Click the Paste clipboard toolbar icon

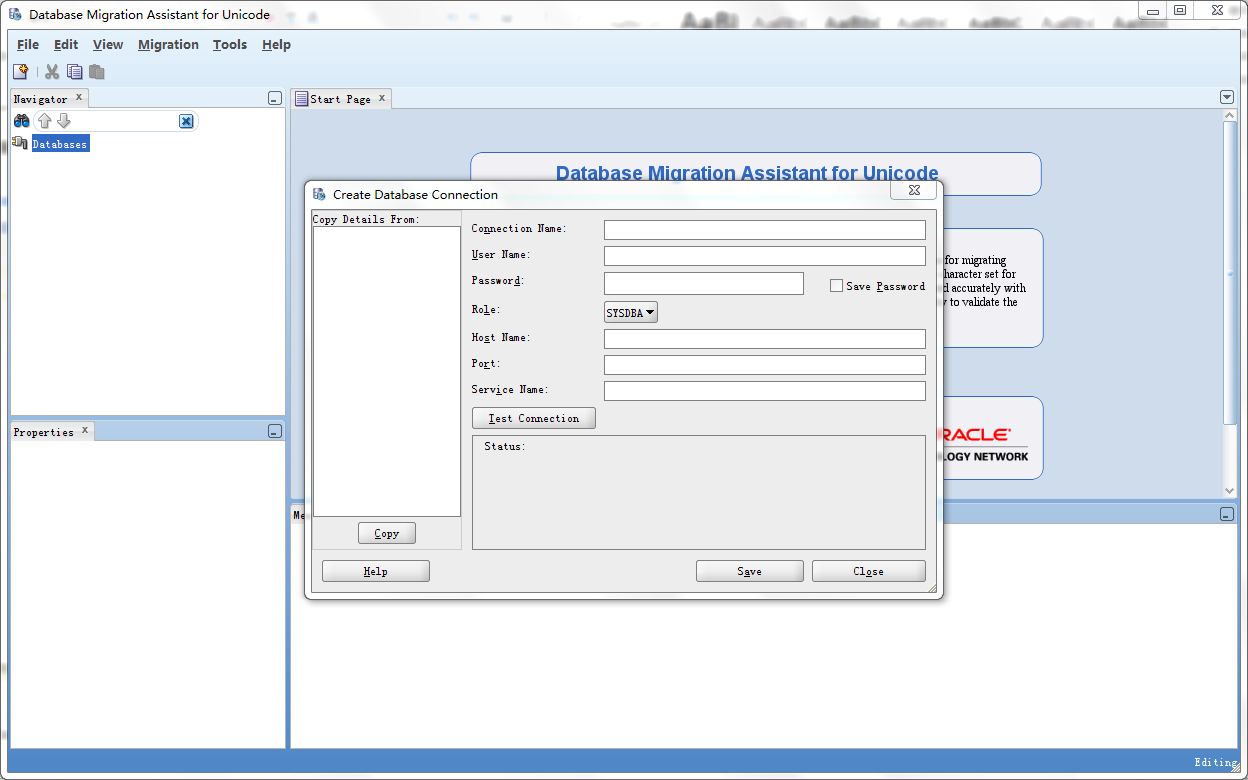click(x=97, y=72)
